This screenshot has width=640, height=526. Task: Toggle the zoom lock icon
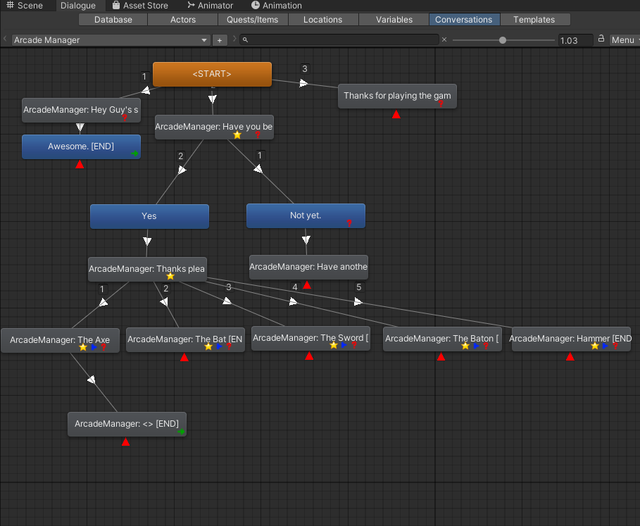pos(601,39)
